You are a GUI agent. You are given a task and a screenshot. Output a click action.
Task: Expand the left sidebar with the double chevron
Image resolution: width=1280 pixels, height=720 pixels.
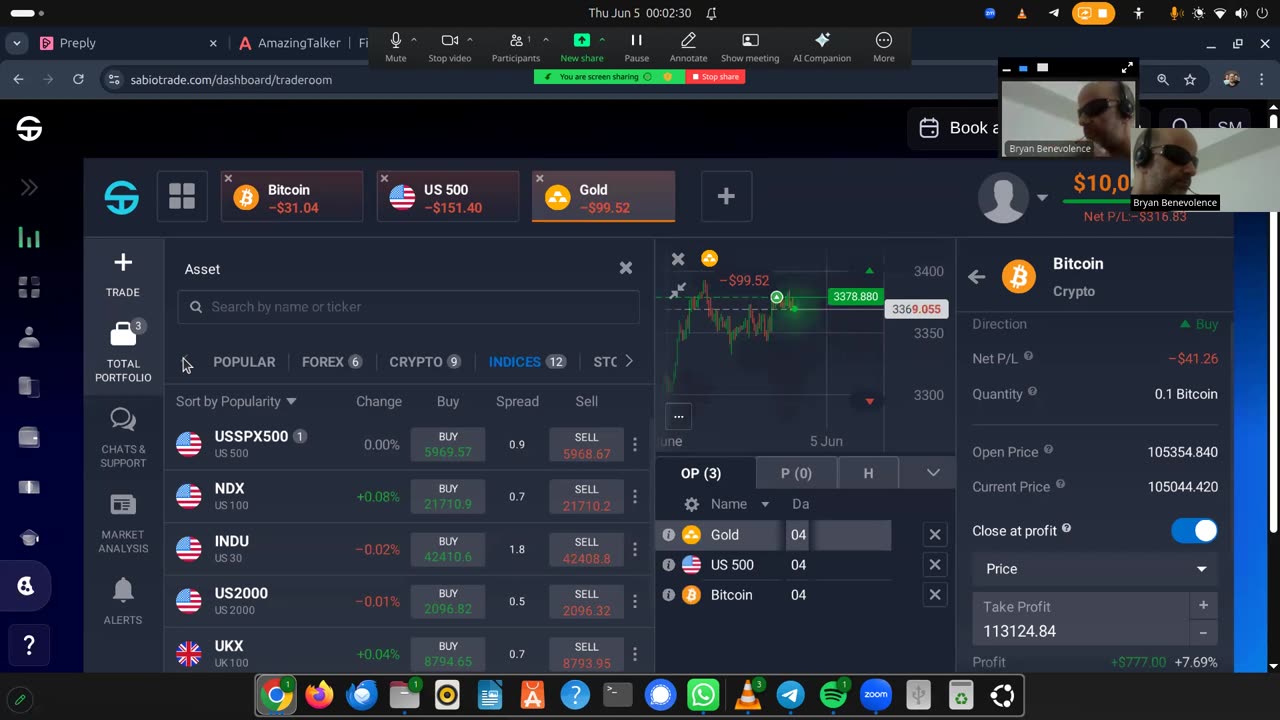coord(29,187)
